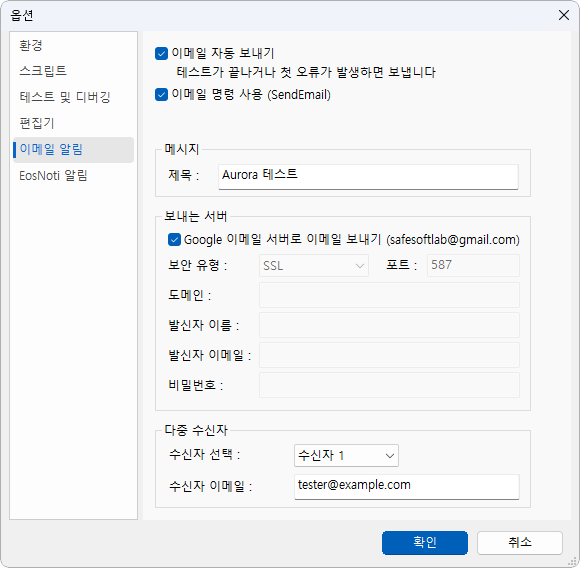Click the 포트 : label
Screen dimensions: 580x568
pyautogui.click(x=402, y=265)
